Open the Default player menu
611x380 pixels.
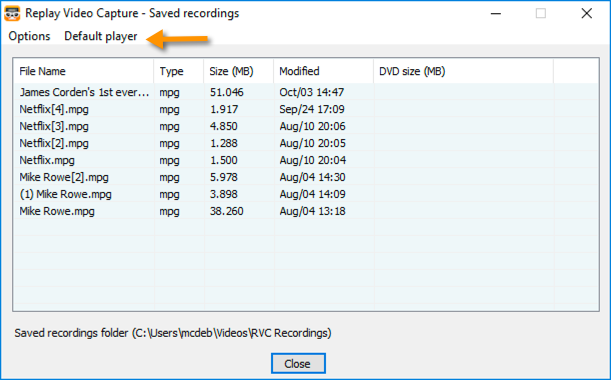coord(101,36)
